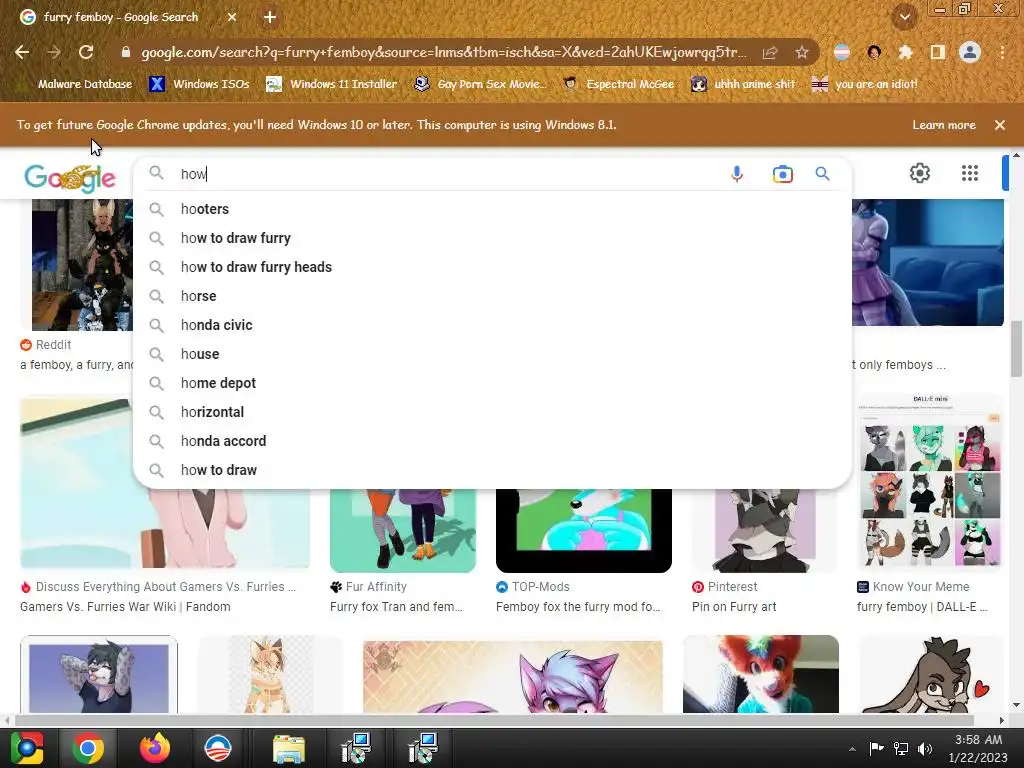Open Windows 11 Installer bookmark
The image size is (1024, 768).
click(332, 84)
